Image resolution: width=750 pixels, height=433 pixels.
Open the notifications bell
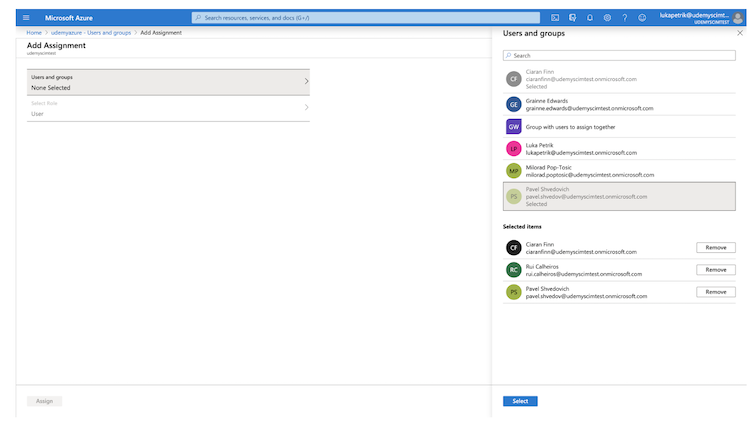coord(589,18)
